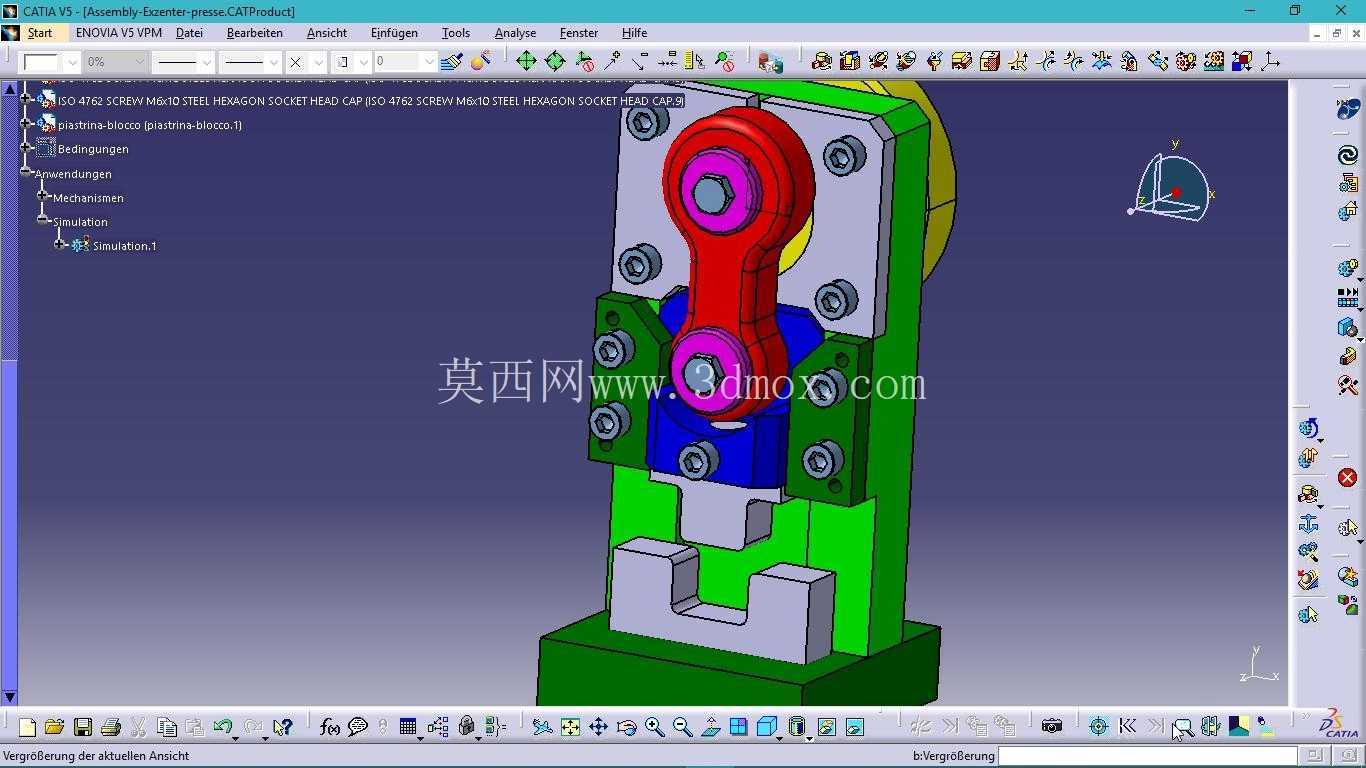Open the Bearbeiten menu
Screen dimensions: 1366x768
pos(255,33)
